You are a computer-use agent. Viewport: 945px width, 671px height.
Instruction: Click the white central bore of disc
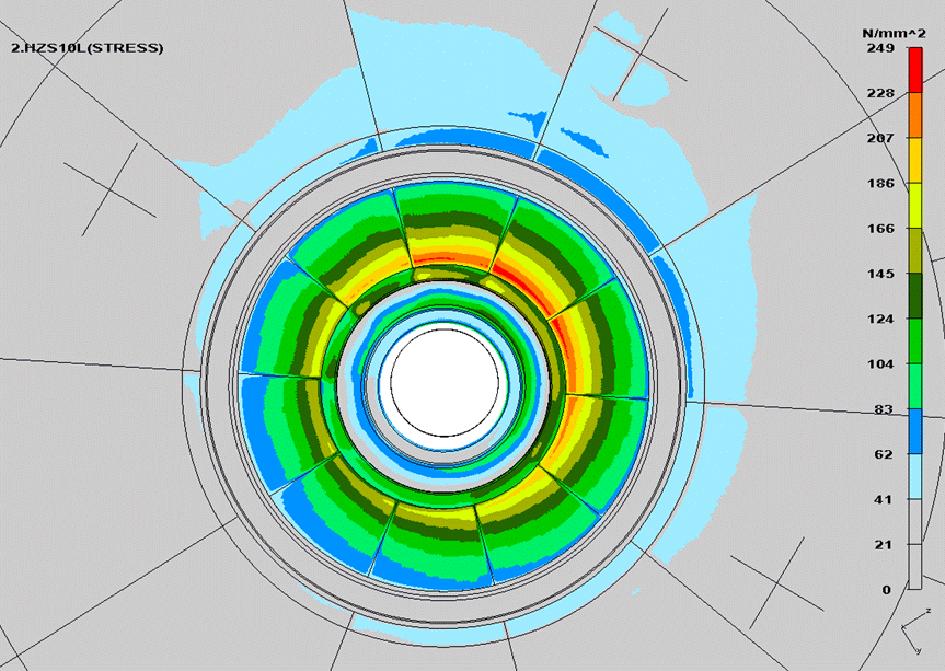click(444, 382)
